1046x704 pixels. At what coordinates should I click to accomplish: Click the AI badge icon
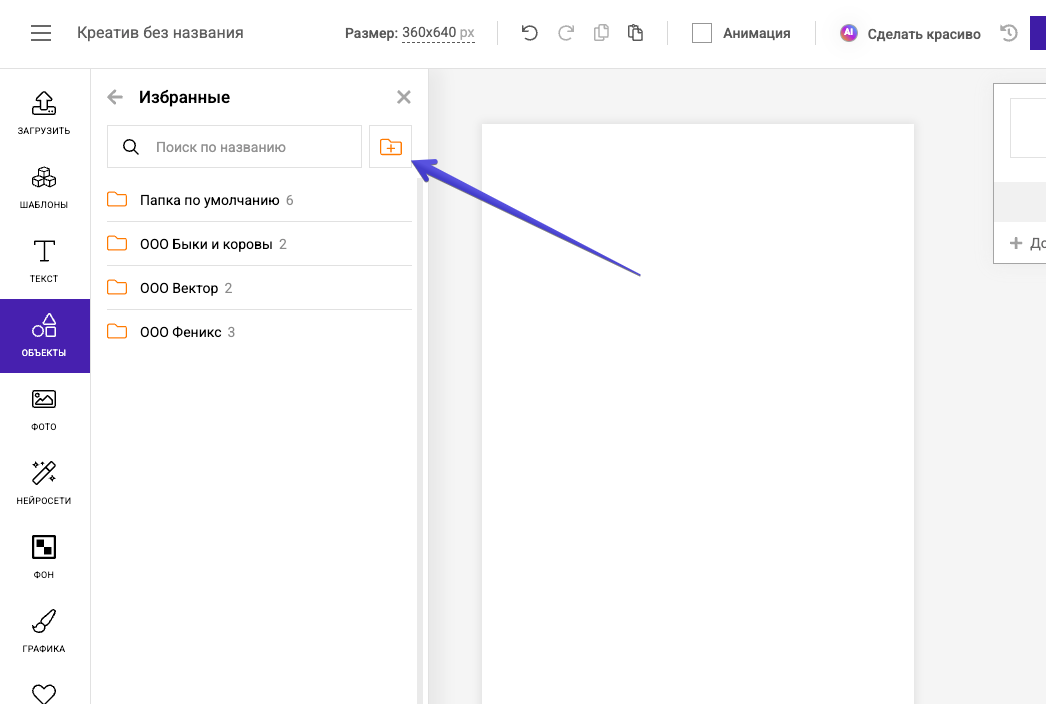coord(849,33)
